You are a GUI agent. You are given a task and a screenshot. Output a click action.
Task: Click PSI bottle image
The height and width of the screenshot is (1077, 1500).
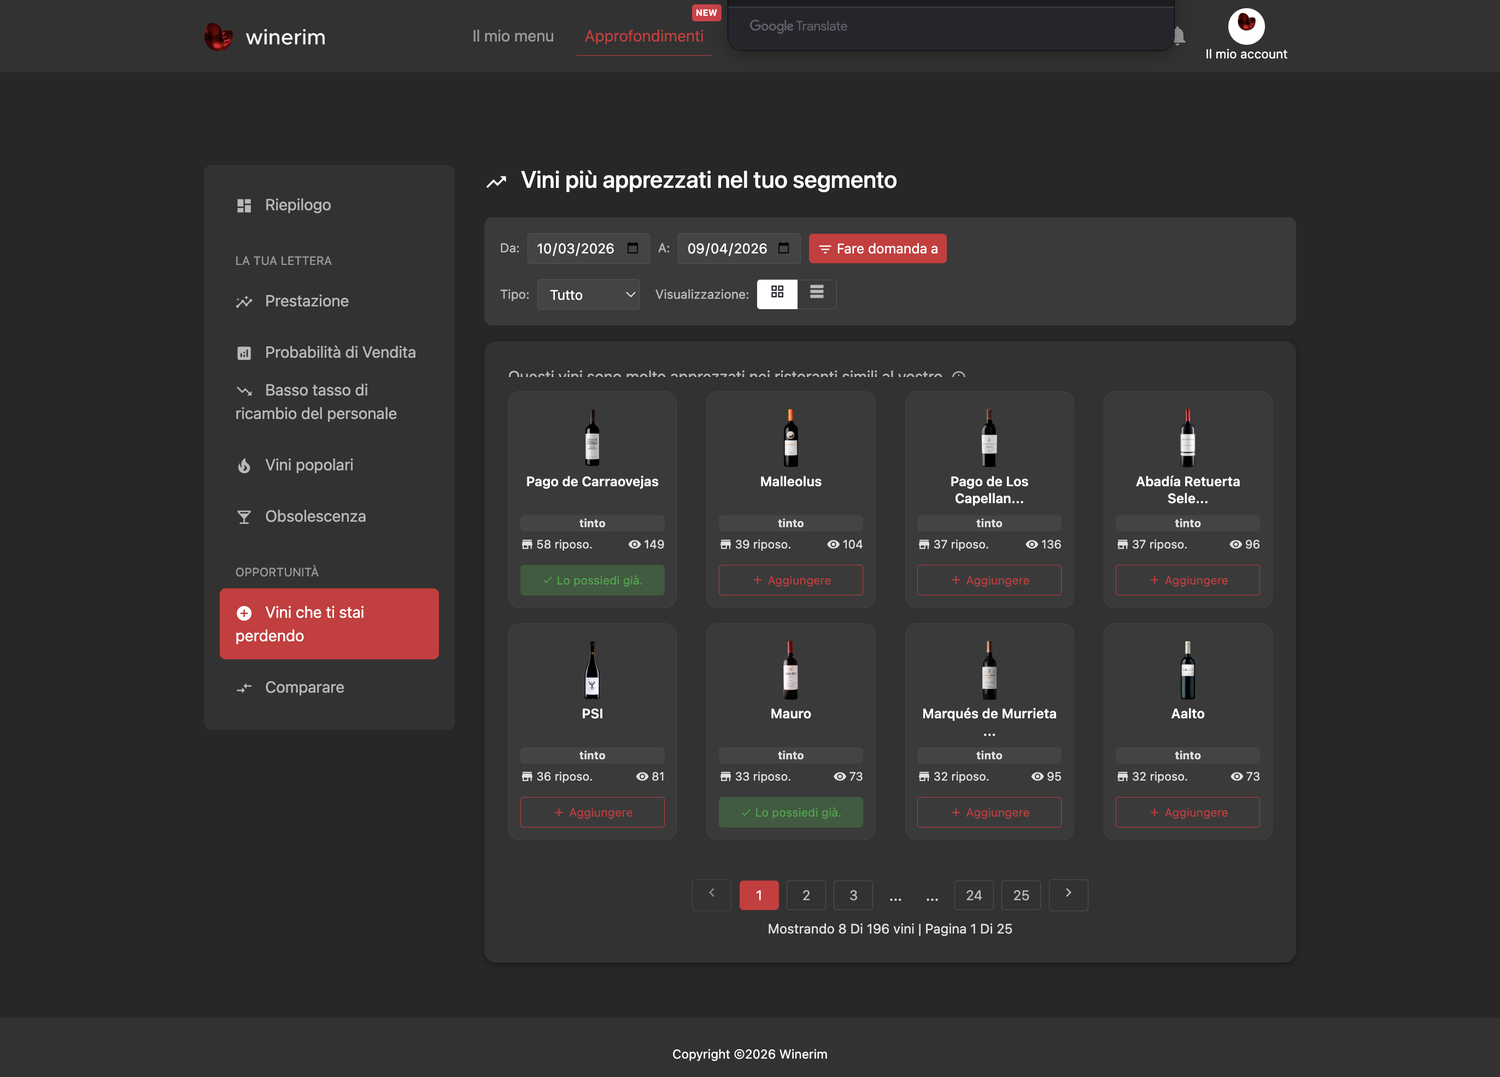pyautogui.click(x=592, y=670)
